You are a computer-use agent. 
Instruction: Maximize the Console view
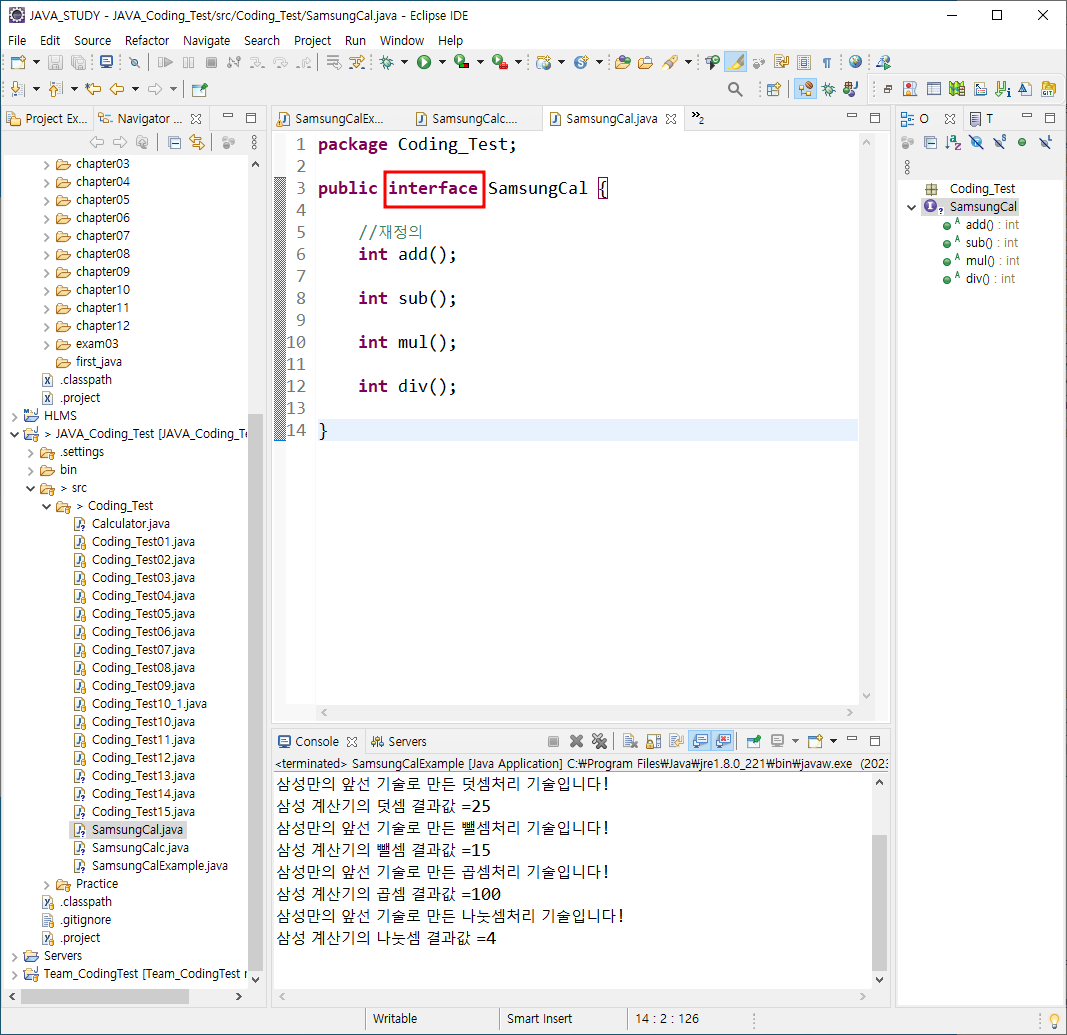pos(875,740)
